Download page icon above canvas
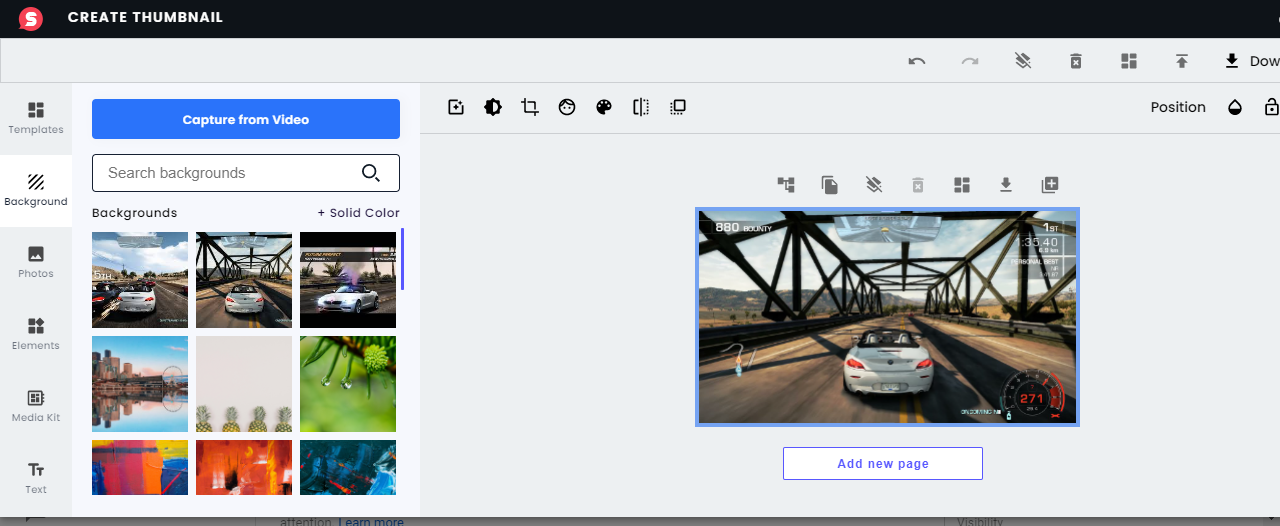 click(1006, 185)
